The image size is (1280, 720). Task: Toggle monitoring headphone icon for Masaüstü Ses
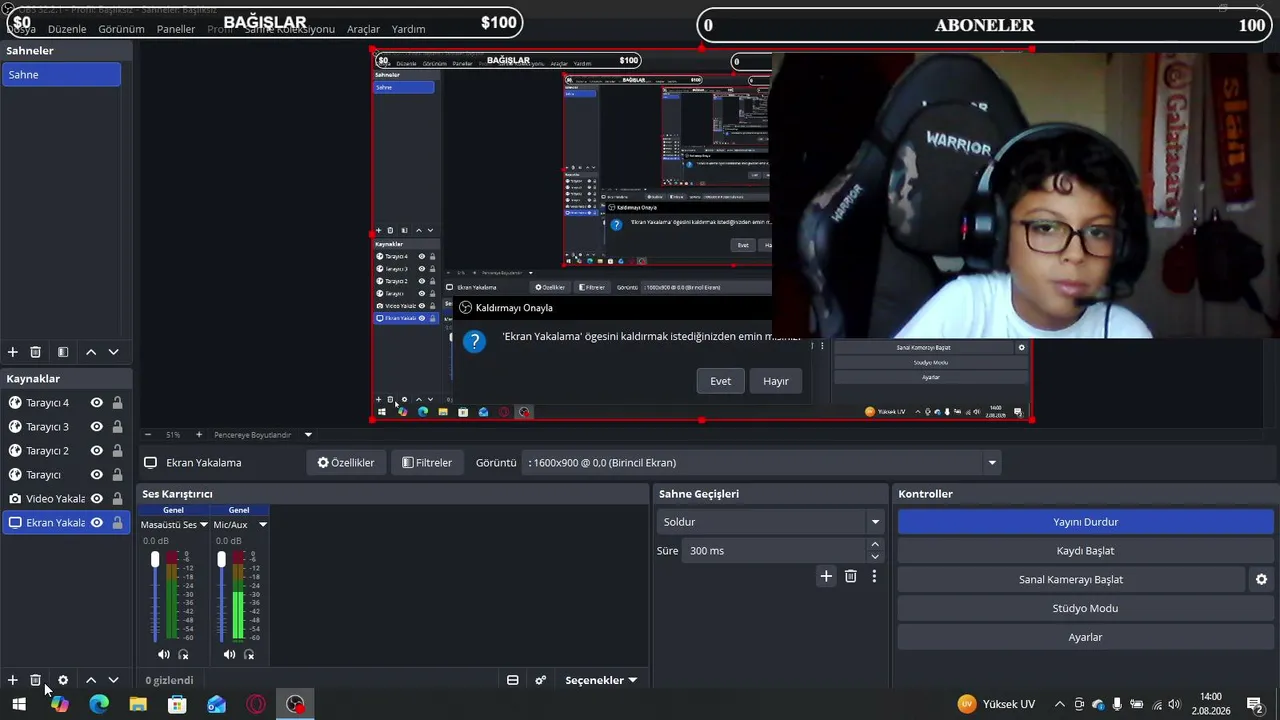coord(183,654)
